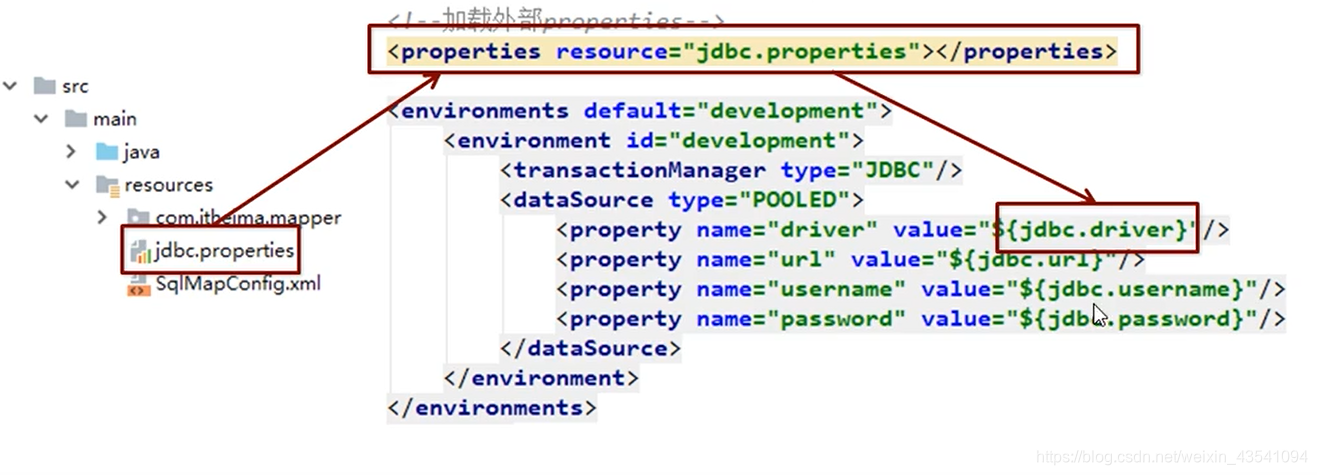
Task: Click the "jdbc.properties" resource attribute value
Action: click(x=808, y=51)
